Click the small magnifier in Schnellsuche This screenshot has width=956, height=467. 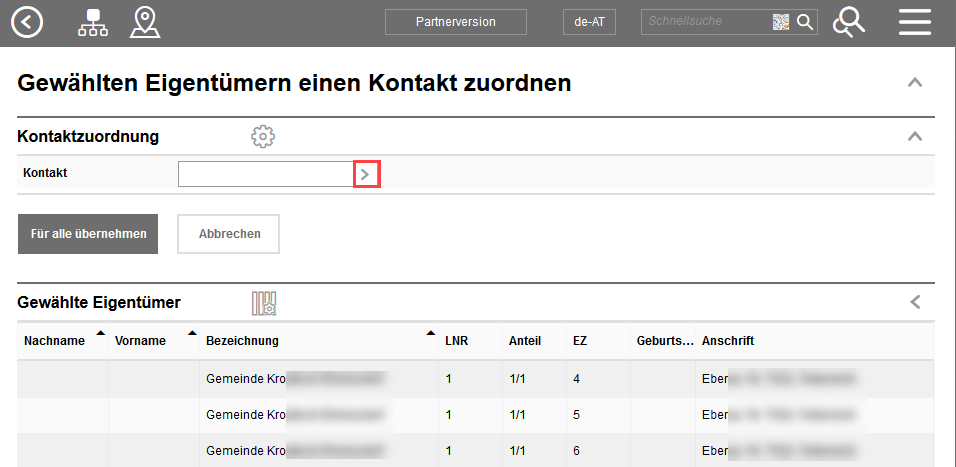pos(805,22)
